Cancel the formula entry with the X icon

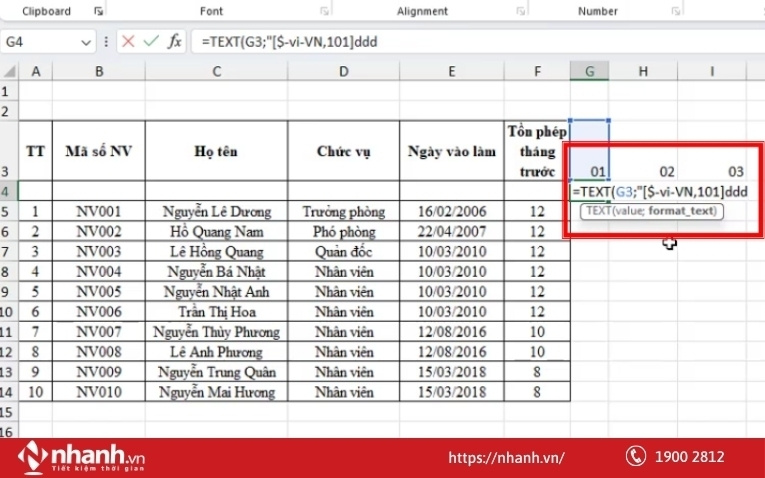pyautogui.click(x=128, y=41)
